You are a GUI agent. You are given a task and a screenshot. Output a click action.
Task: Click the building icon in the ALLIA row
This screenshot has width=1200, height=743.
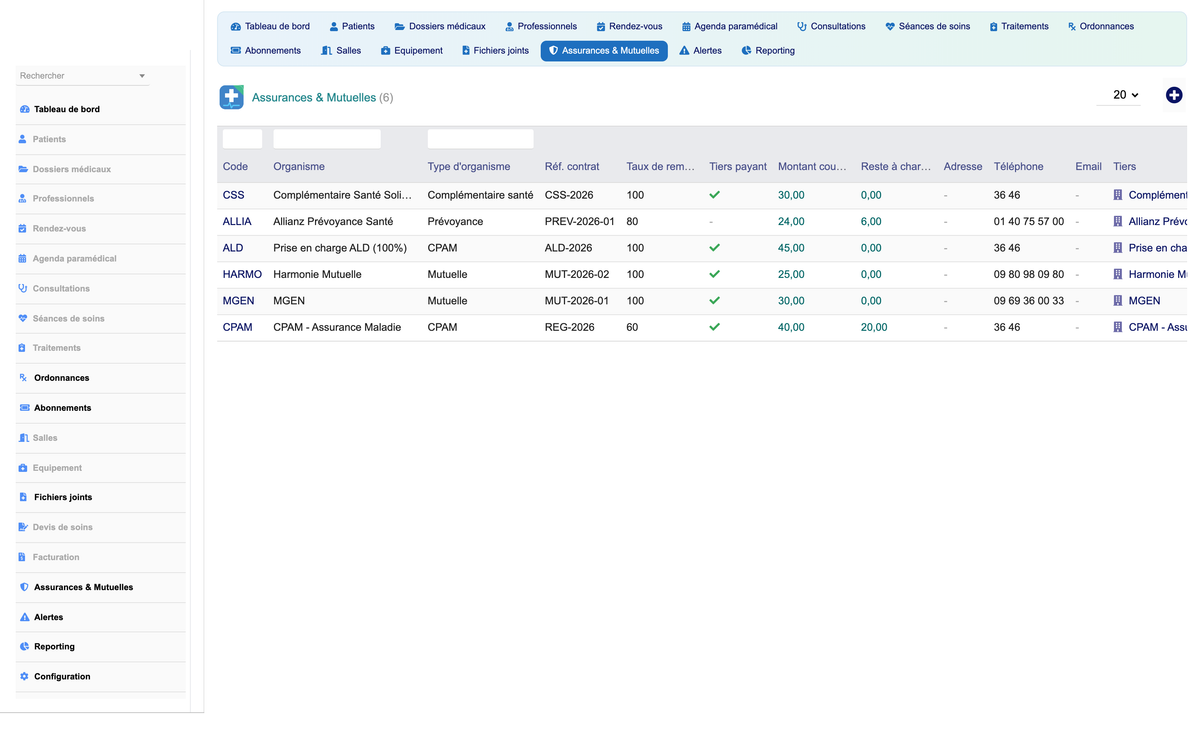click(1118, 221)
